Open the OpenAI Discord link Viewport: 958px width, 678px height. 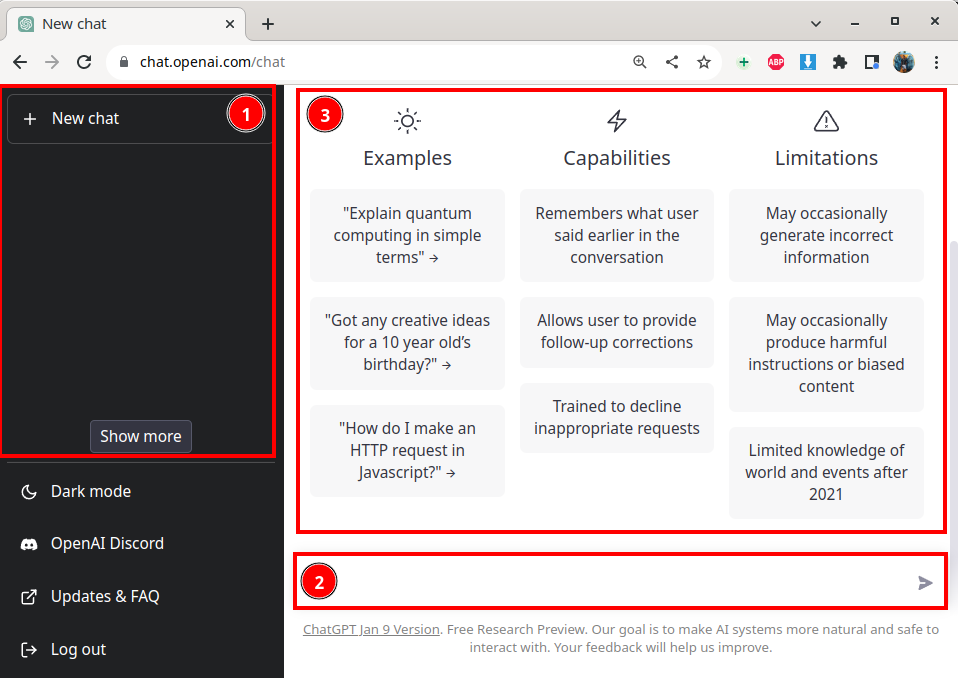(x=141, y=544)
